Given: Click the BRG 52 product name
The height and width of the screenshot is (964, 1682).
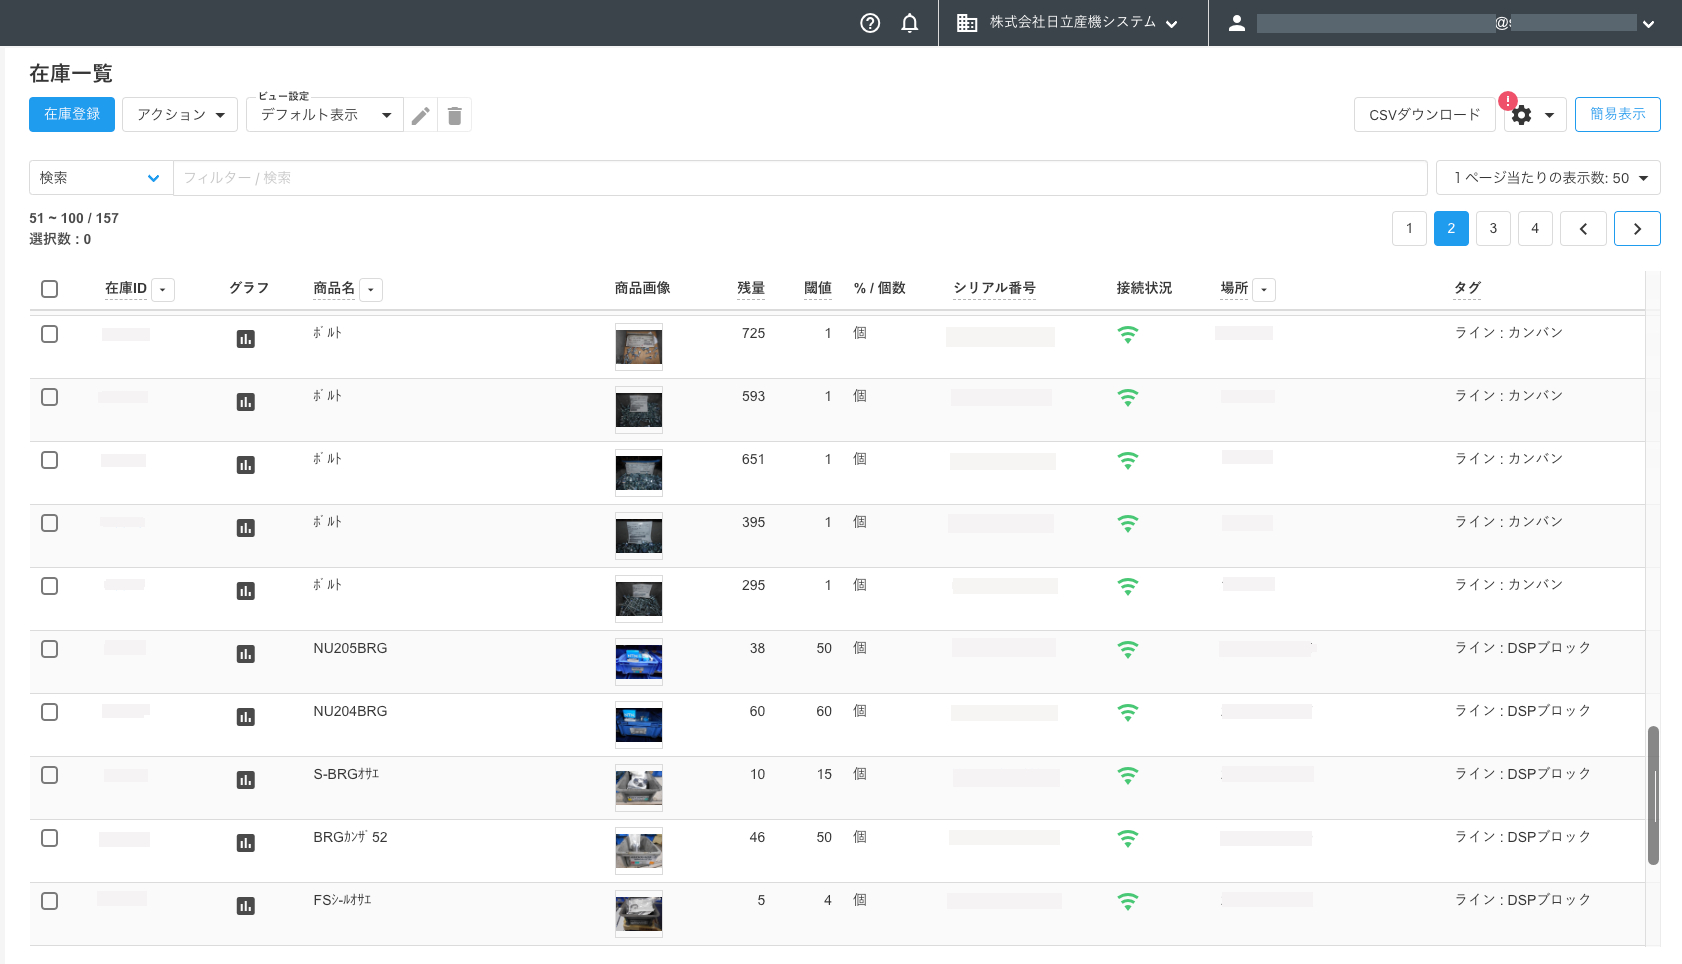Looking at the screenshot, I should (350, 837).
